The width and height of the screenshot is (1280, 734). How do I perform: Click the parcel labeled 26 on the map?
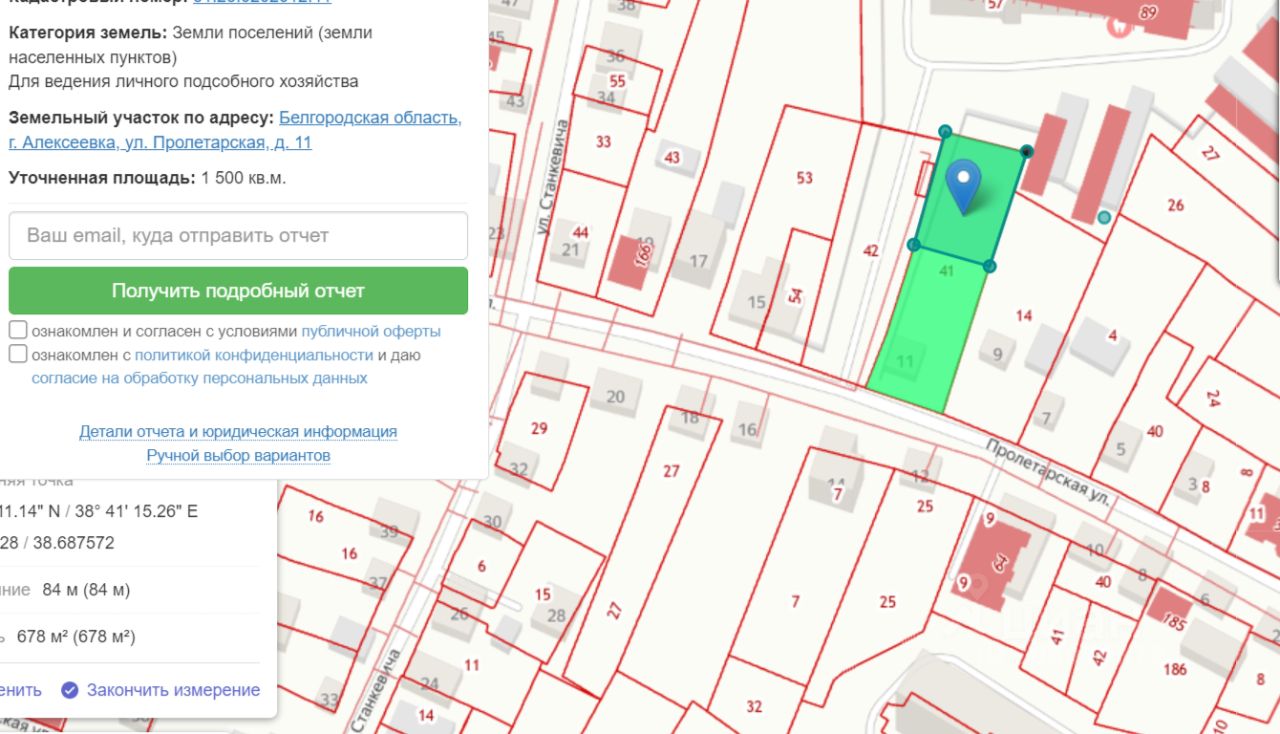coord(1175,205)
